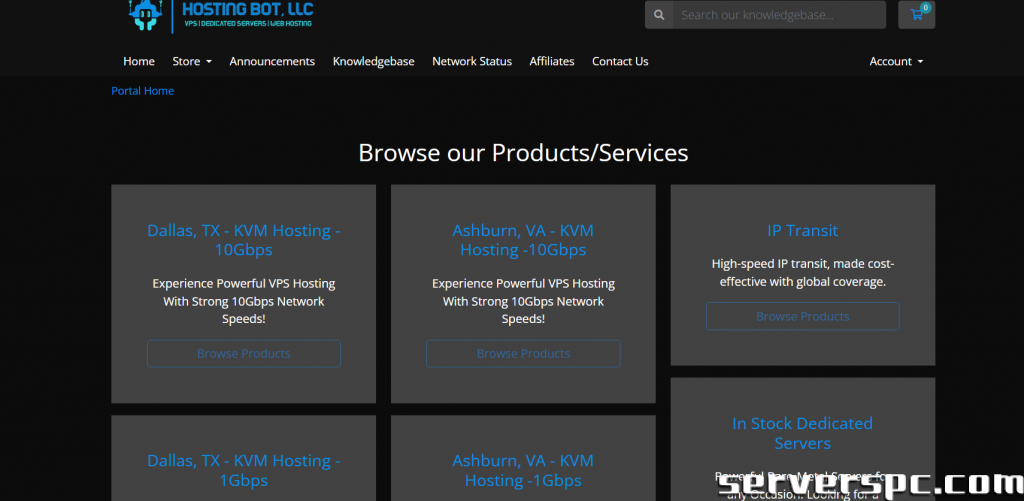Image resolution: width=1024 pixels, height=501 pixels.
Task: Open the Contact Us page
Action: [620, 61]
